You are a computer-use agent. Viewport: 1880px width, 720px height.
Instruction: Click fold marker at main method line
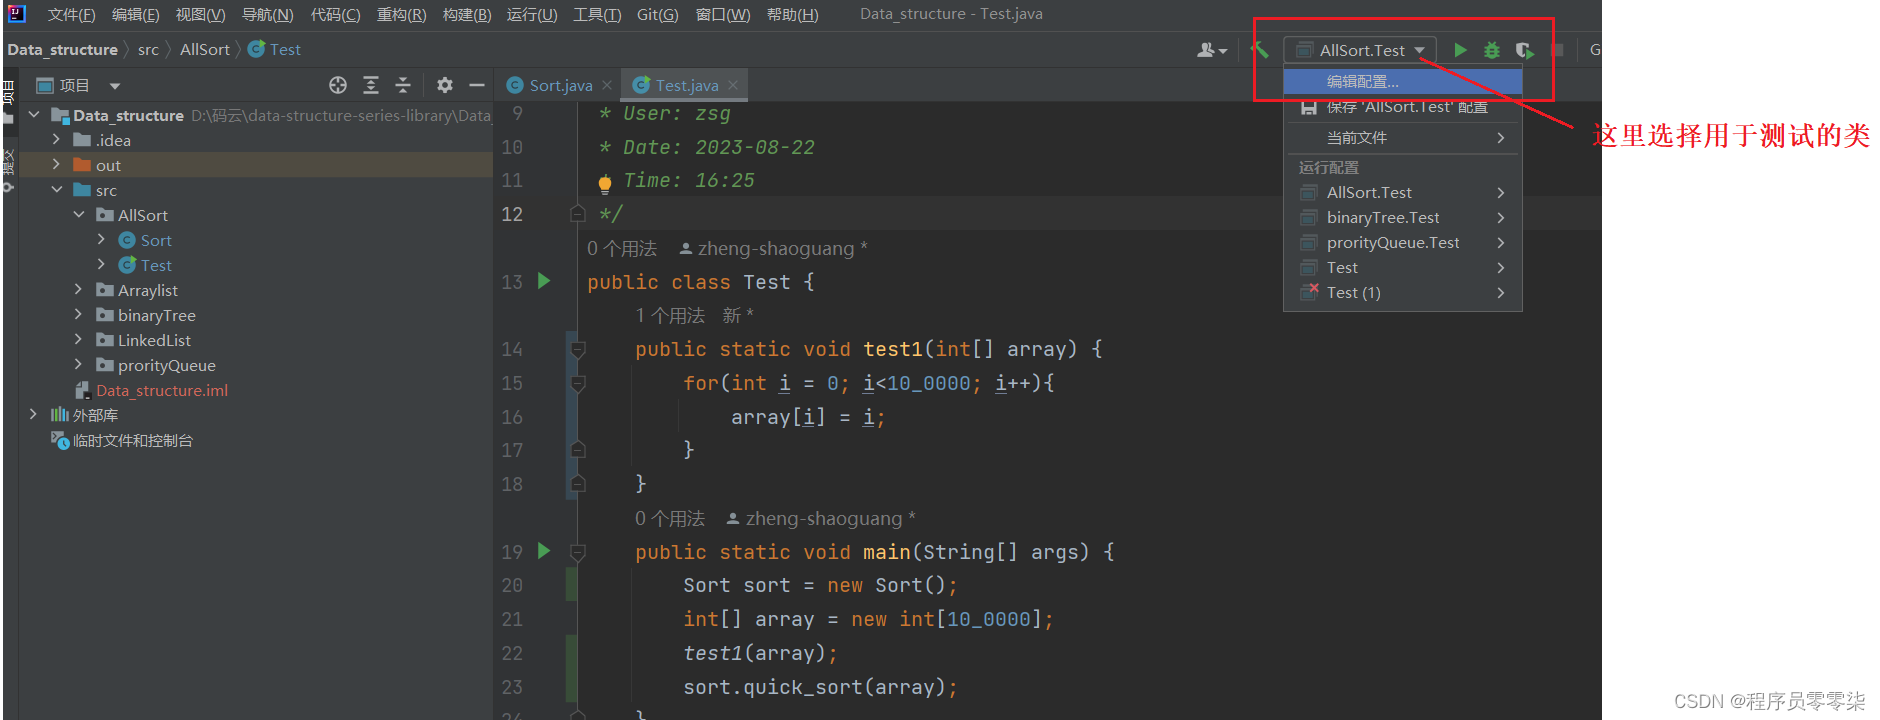[x=578, y=551]
